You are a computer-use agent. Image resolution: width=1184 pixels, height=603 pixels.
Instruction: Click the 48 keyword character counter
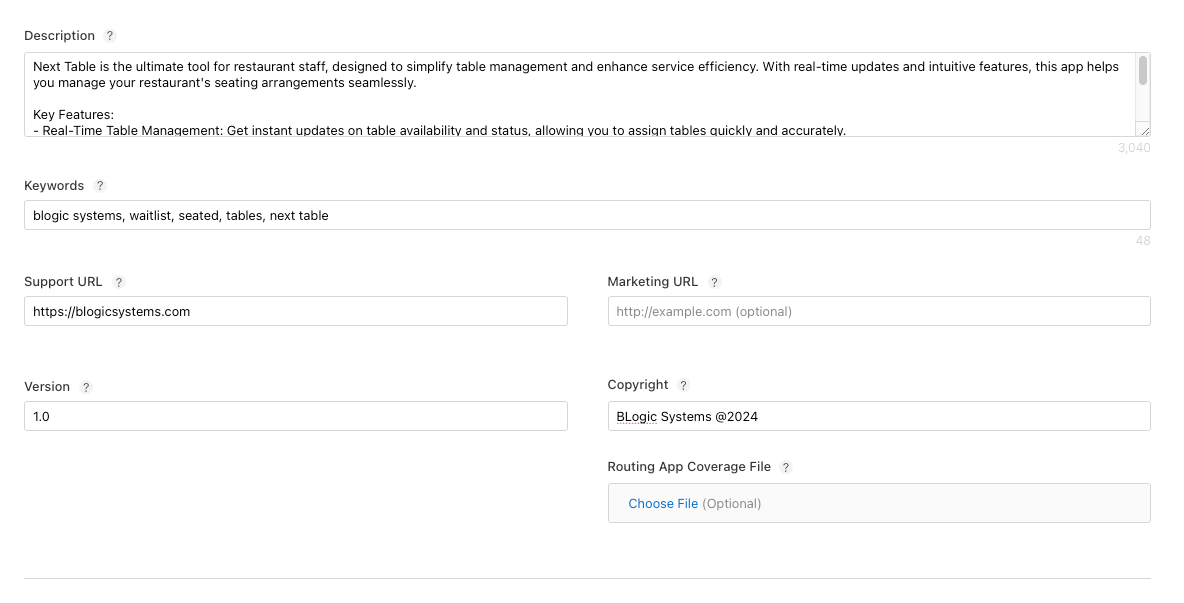[1143, 240]
